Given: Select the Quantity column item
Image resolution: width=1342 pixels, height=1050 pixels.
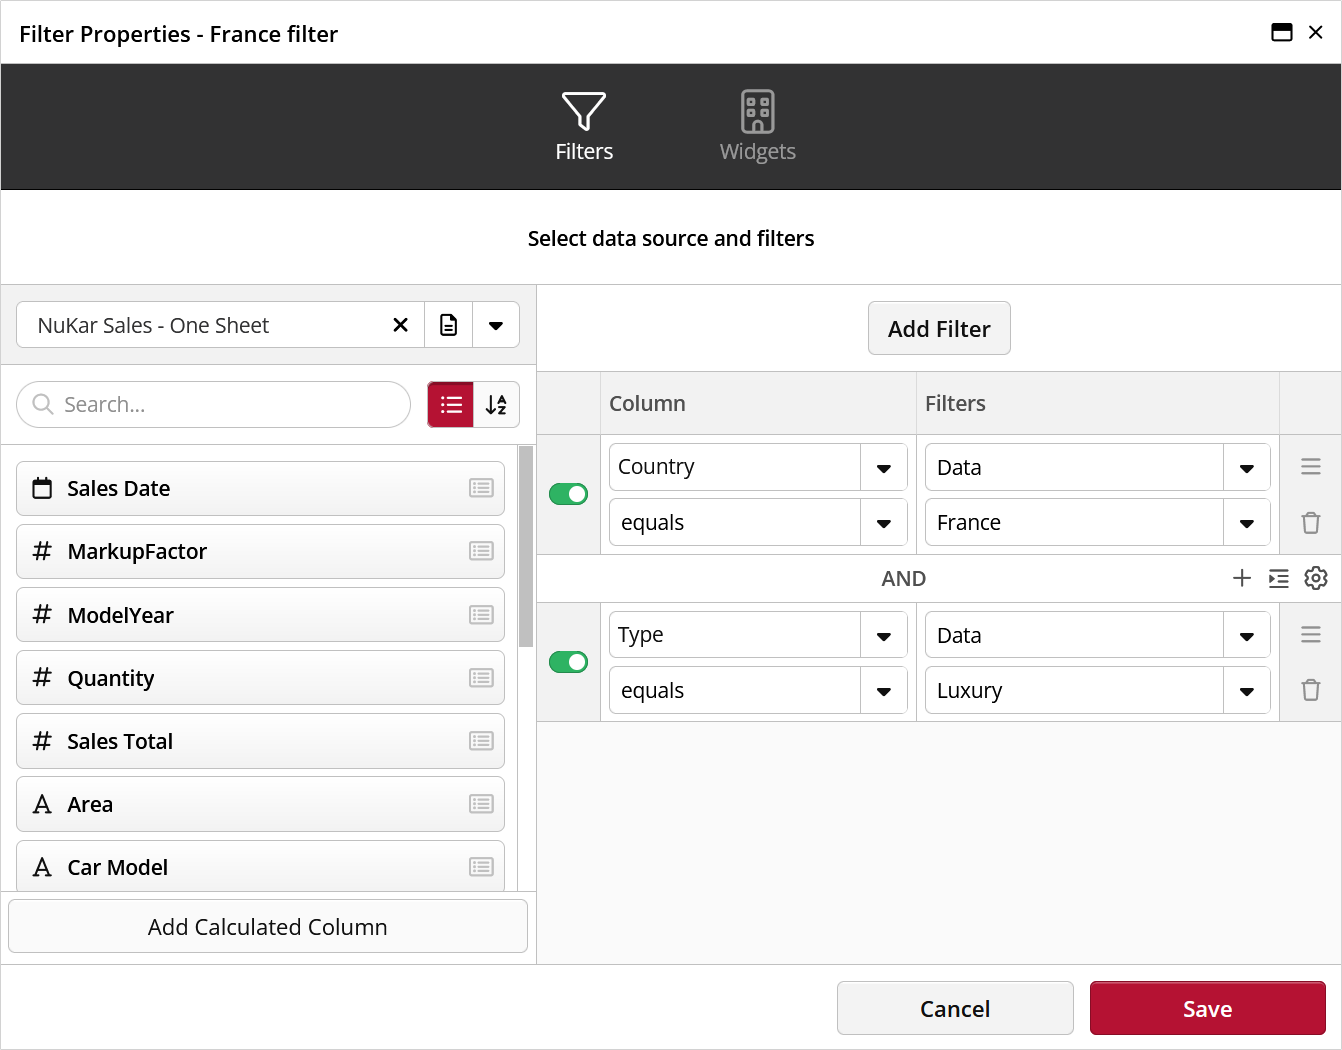Looking at the screenshot, I should coord(260,678).
